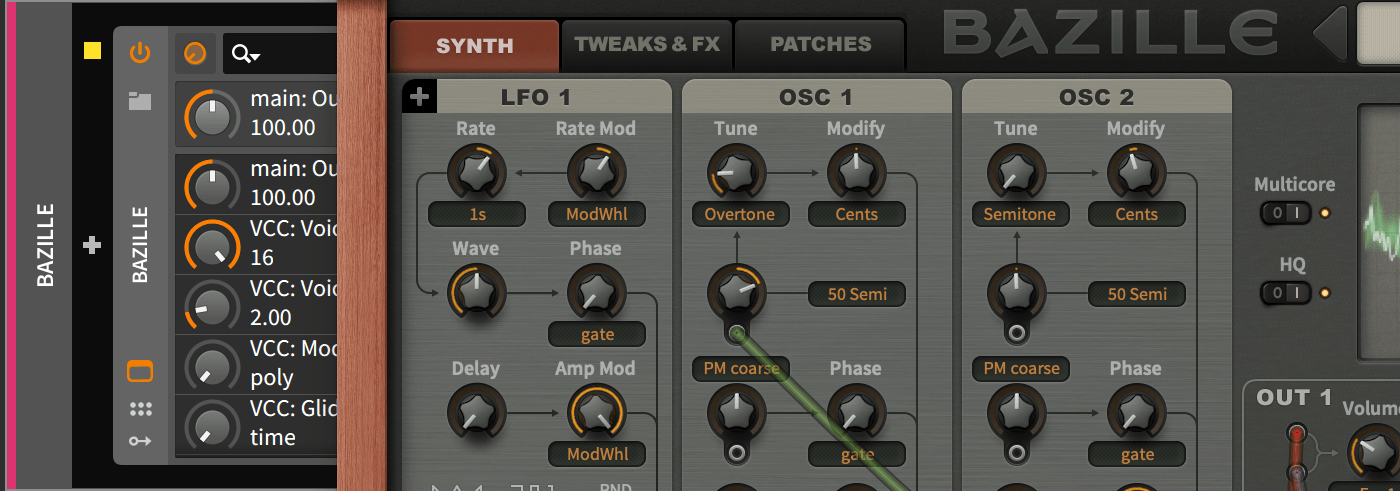The image size is (1400, 491).
Task: Click the OSC 1 jack with the green cable
Action: pyautogui.click(x=737, y=332)
